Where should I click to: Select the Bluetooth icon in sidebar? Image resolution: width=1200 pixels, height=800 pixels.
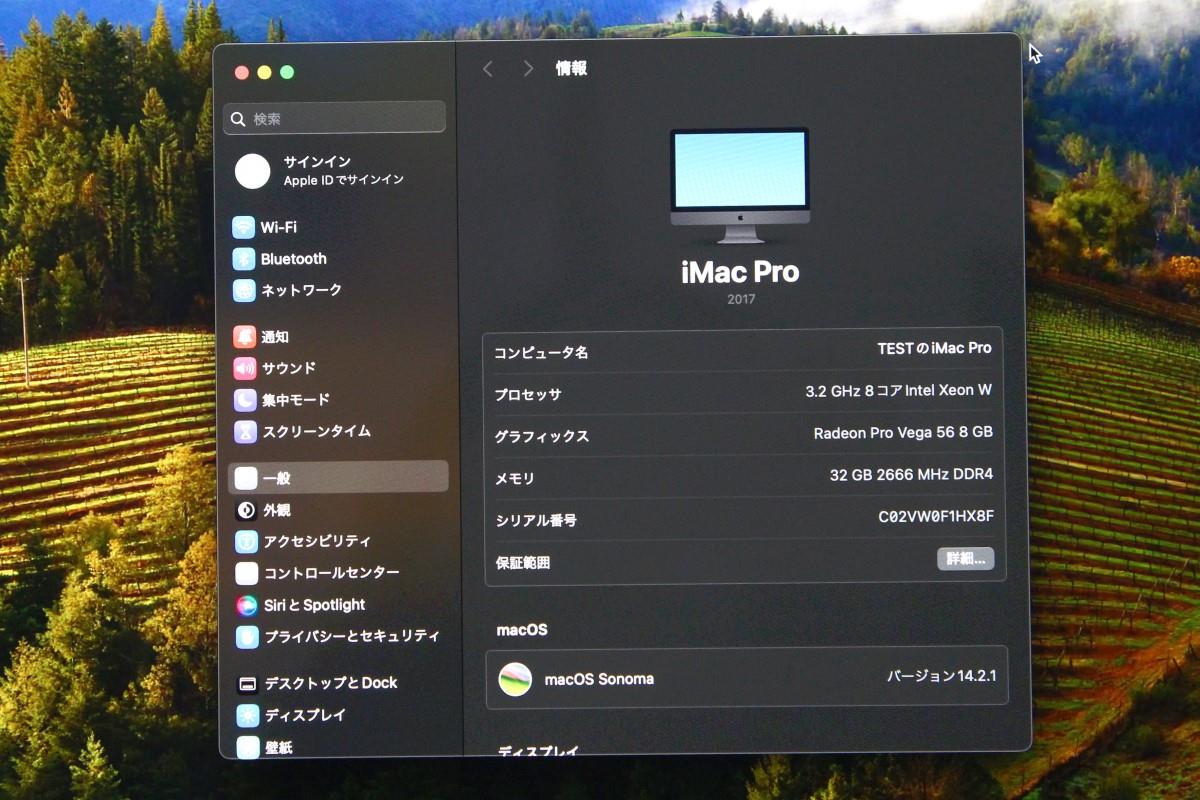point(244,259)
